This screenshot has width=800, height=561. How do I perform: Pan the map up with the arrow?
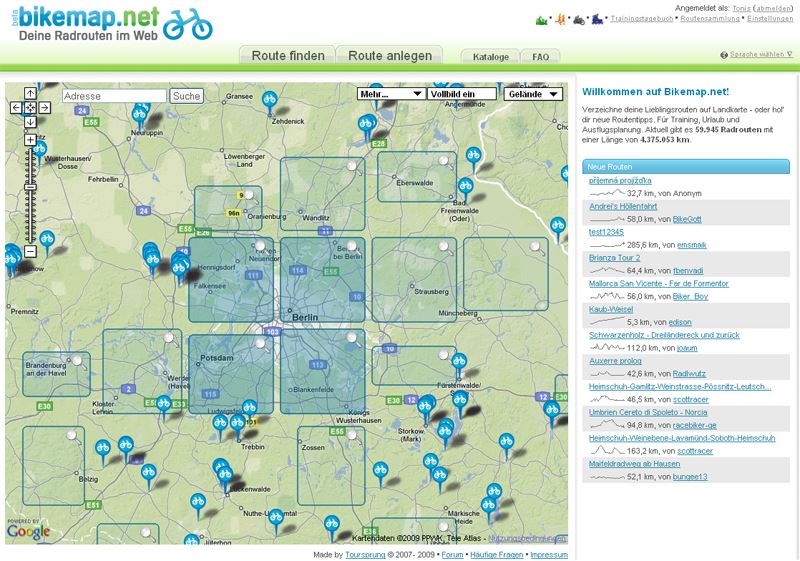[30, 93]
